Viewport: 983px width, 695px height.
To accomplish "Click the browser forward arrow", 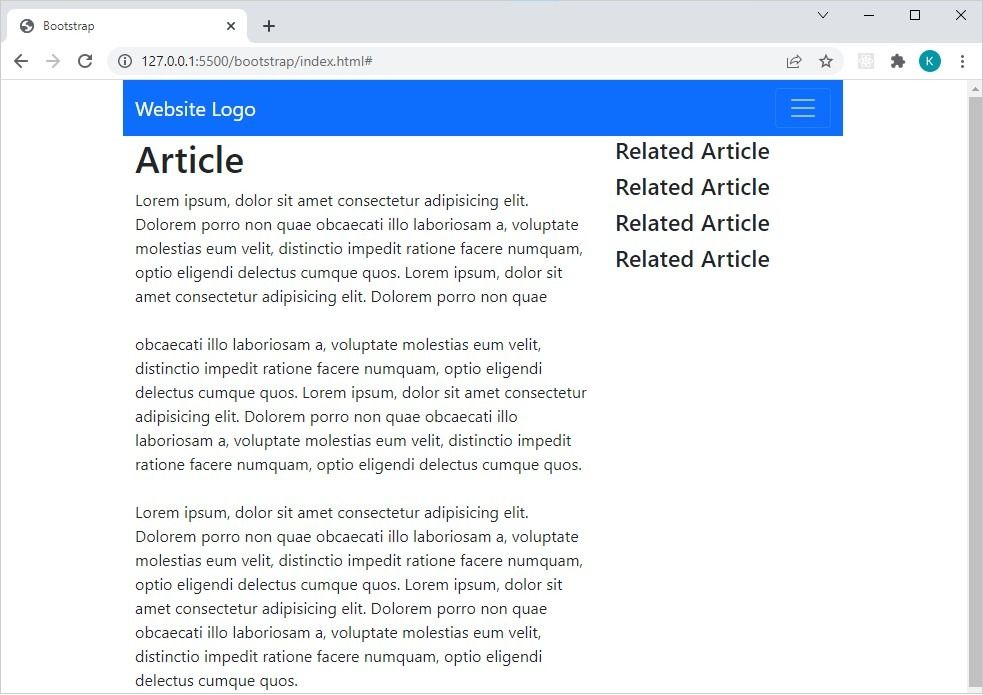I will (53, 61).
